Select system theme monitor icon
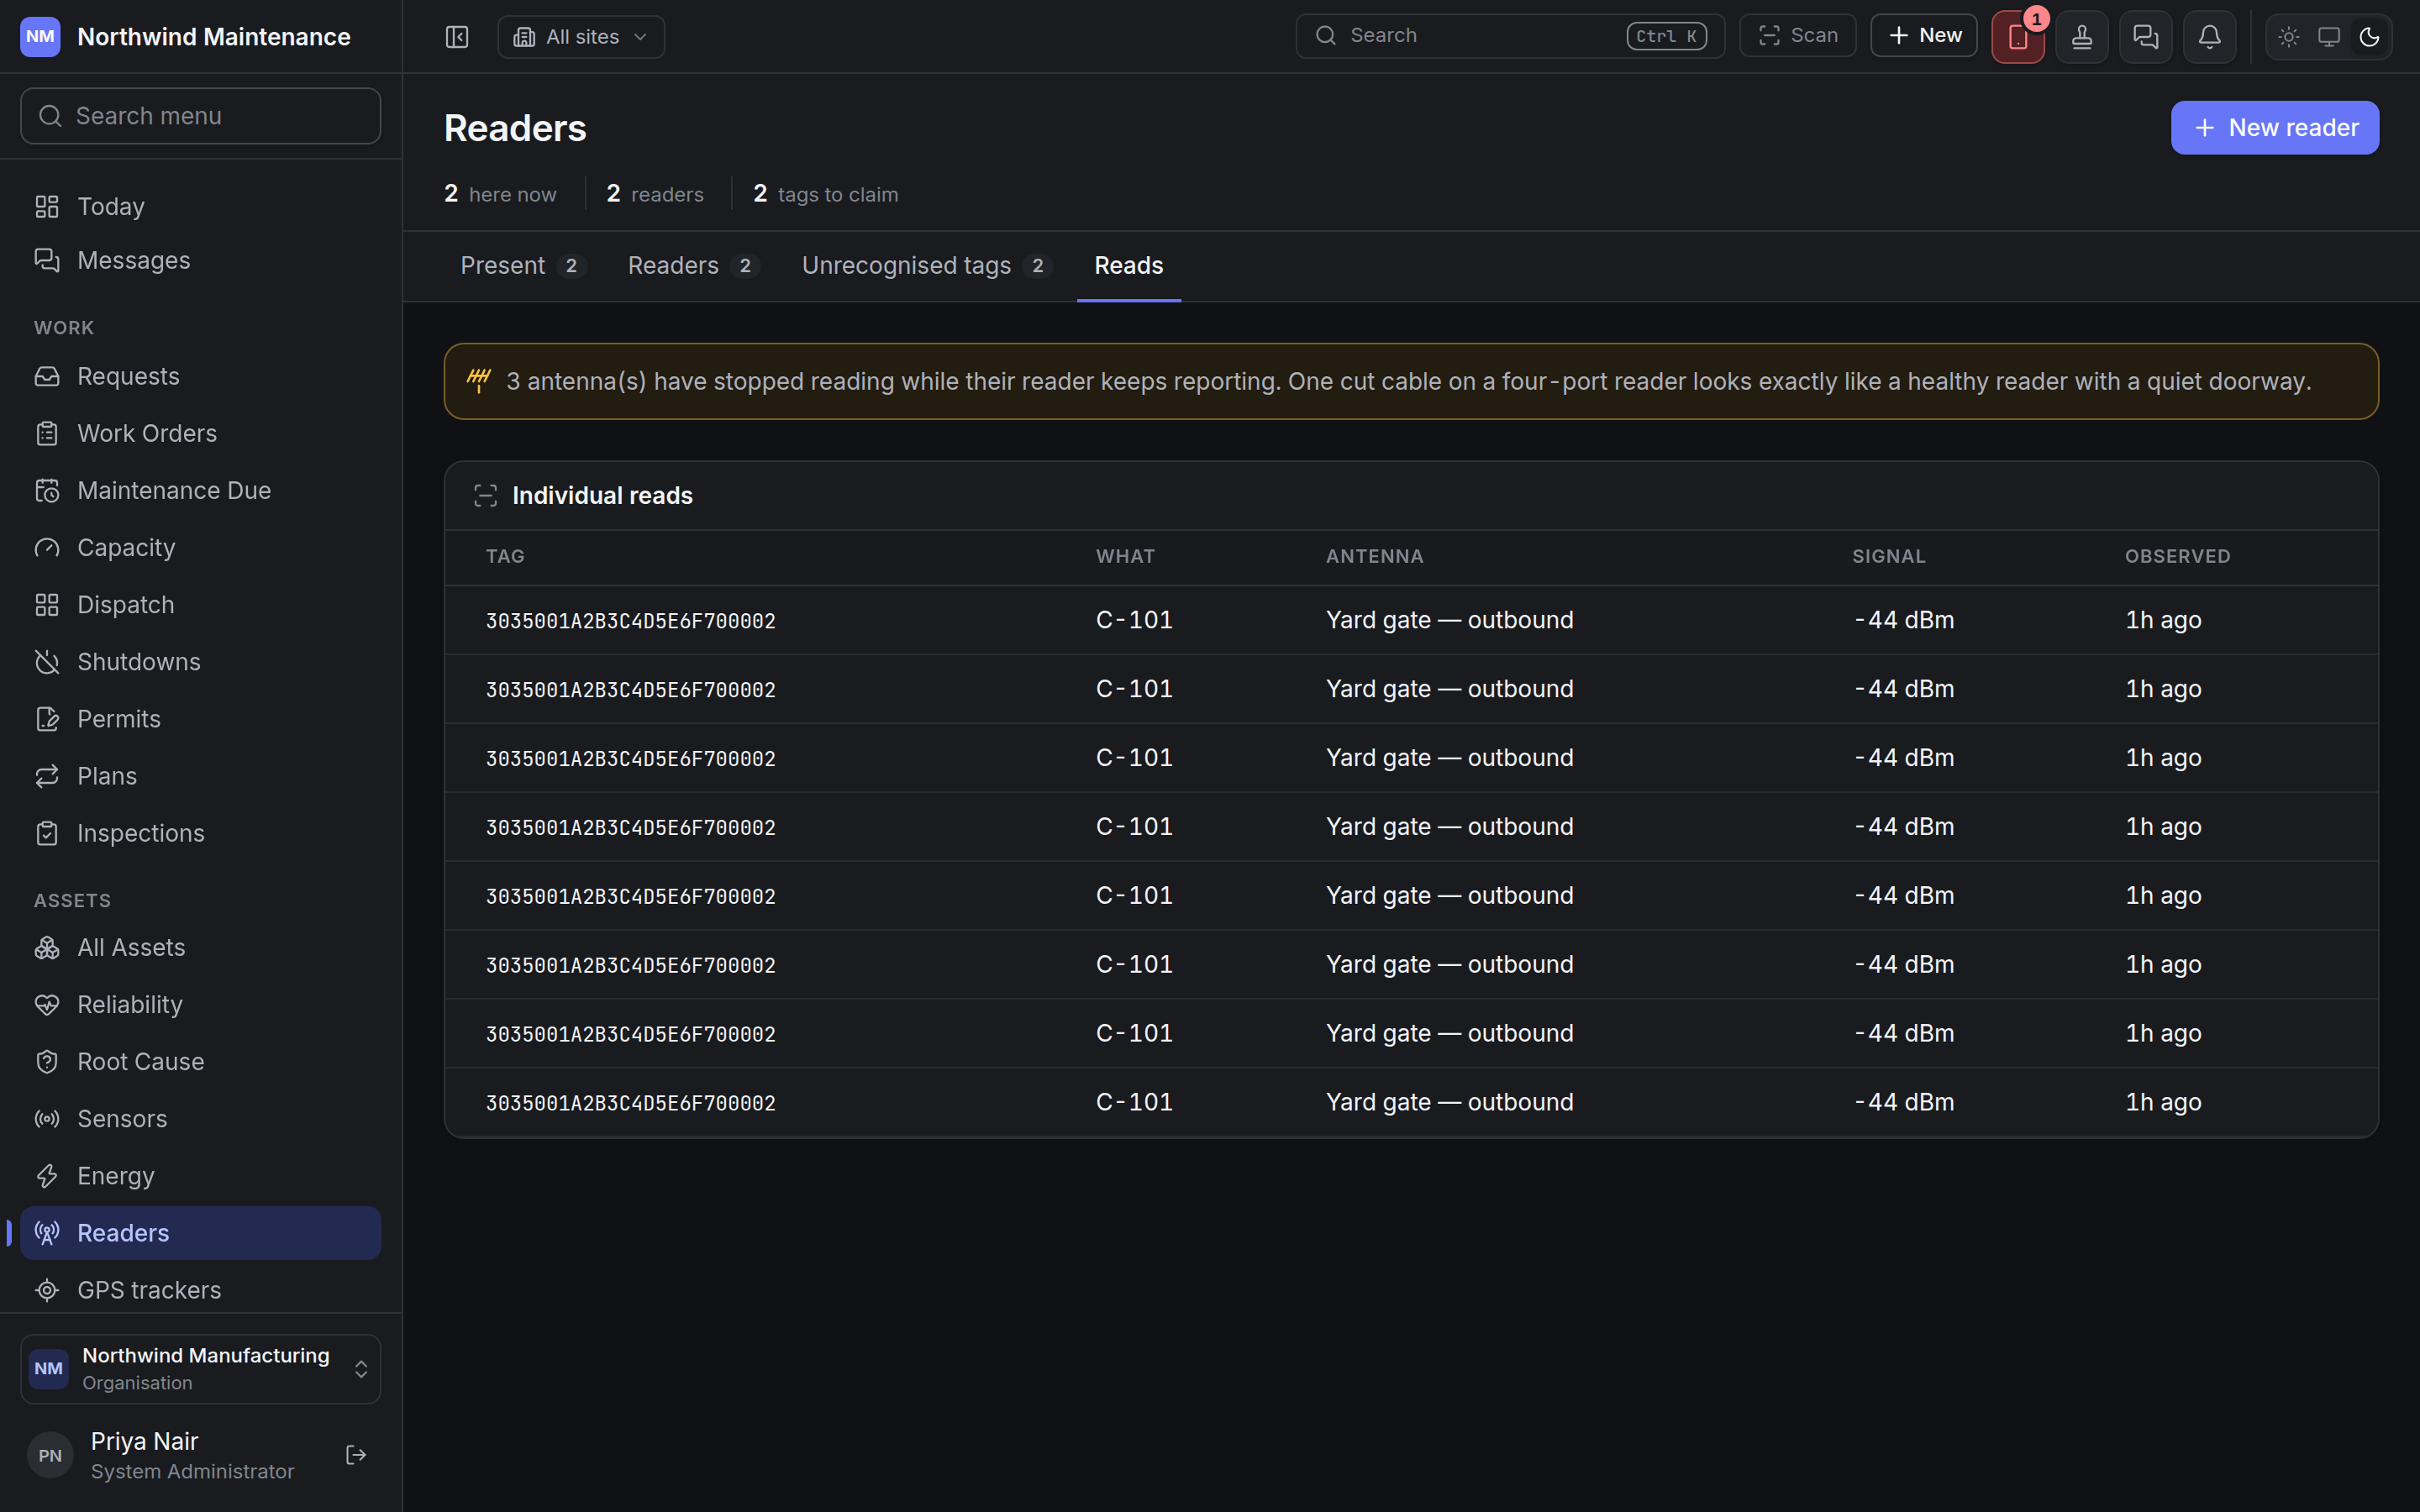Image resolution: width=2420 pixels, height=1512 pixels. [2329, 37]
